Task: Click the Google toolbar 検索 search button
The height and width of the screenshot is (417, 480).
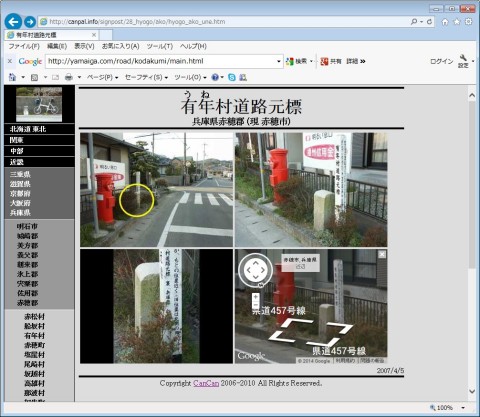Action: (297, 61)
